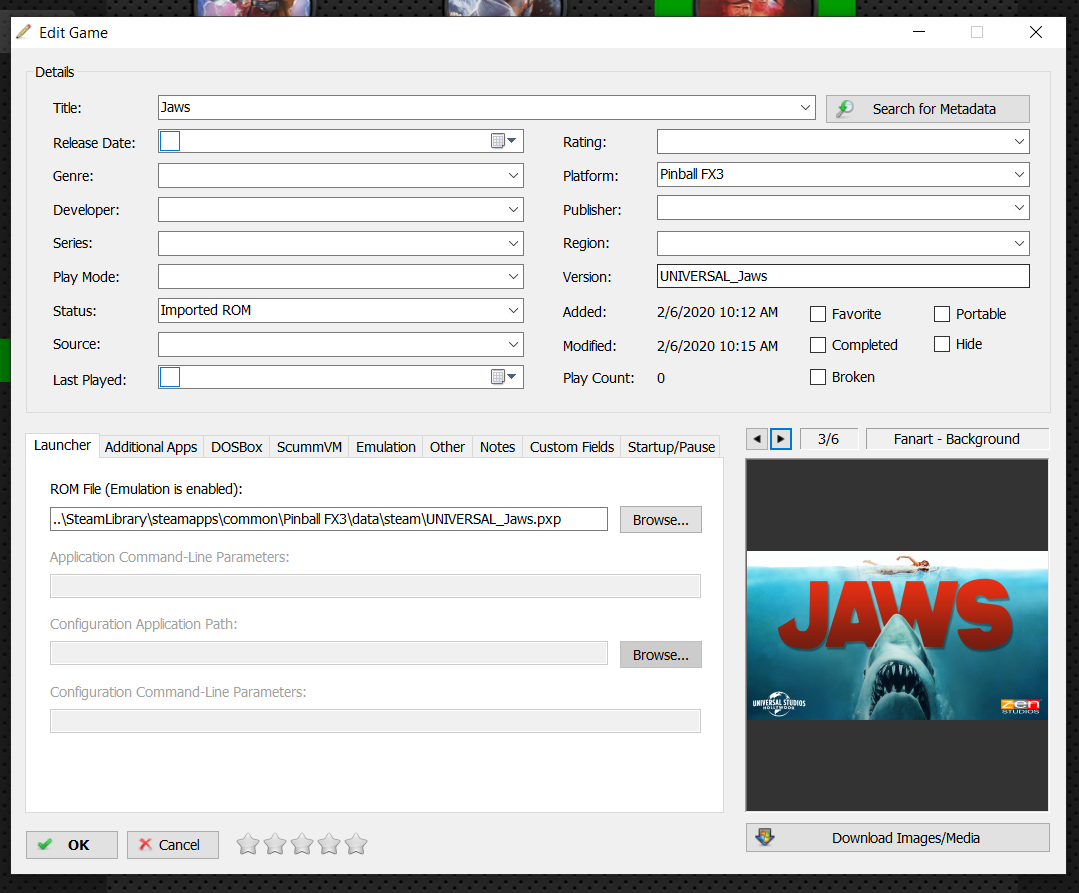Click the Version text field
This screenshot has width=1079, height=893.
(842, 276)
